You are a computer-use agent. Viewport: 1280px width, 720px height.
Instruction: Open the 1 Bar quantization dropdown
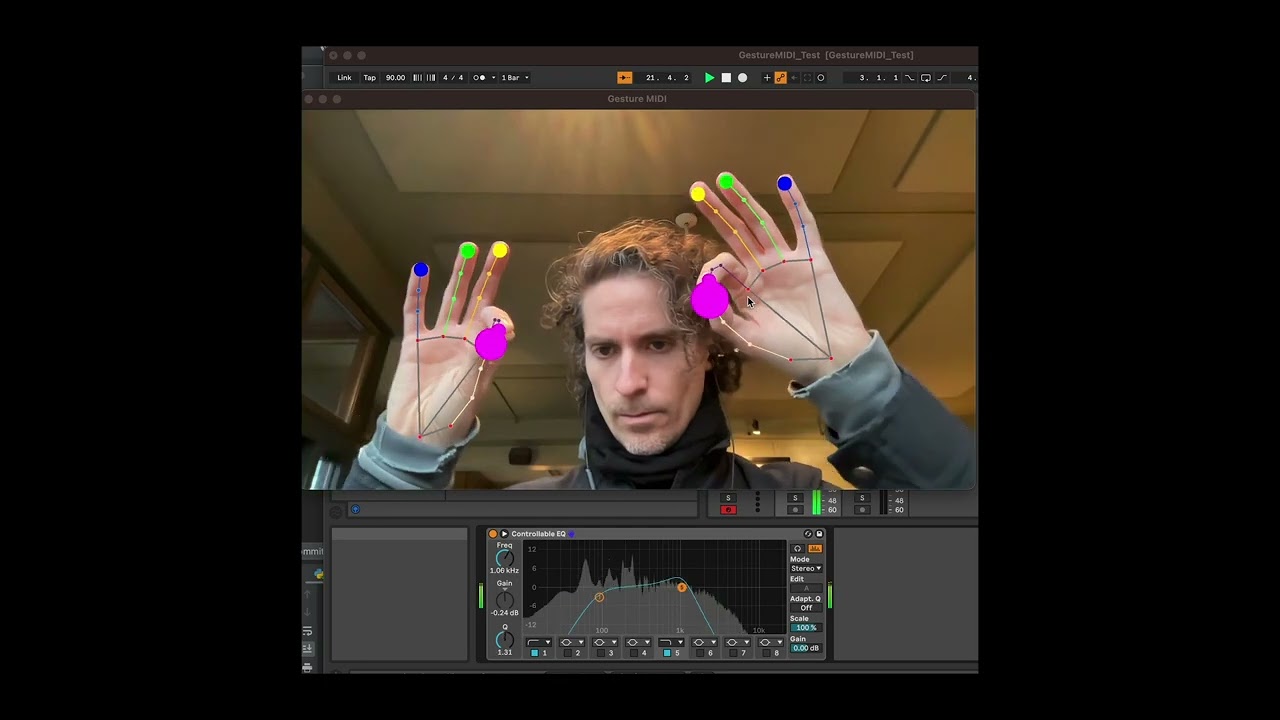pos(515,78)
